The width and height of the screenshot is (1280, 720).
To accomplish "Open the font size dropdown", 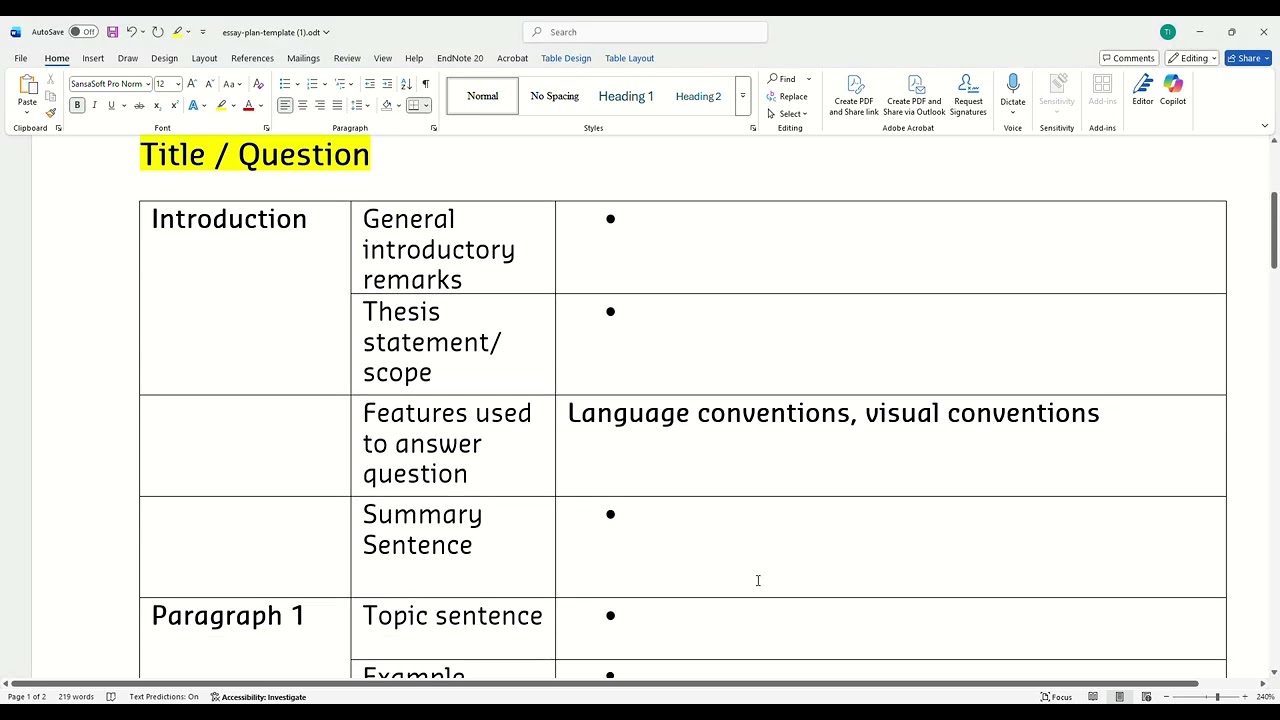I will point(178,84).
